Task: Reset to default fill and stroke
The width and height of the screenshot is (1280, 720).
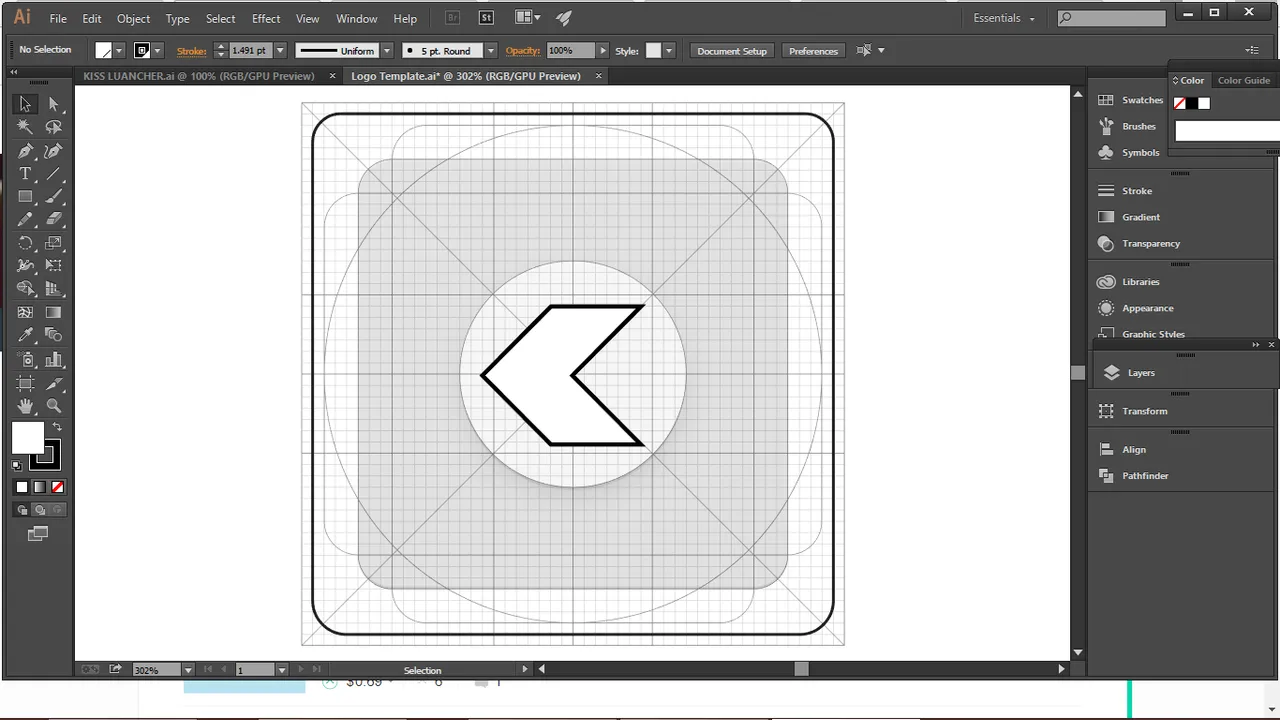Action: tap(17, 465)
